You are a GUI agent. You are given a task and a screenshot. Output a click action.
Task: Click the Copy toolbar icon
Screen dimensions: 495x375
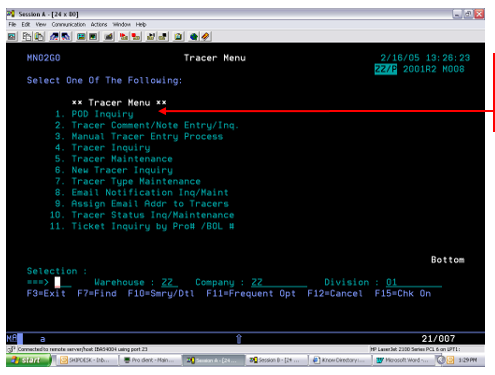[26, 37]
